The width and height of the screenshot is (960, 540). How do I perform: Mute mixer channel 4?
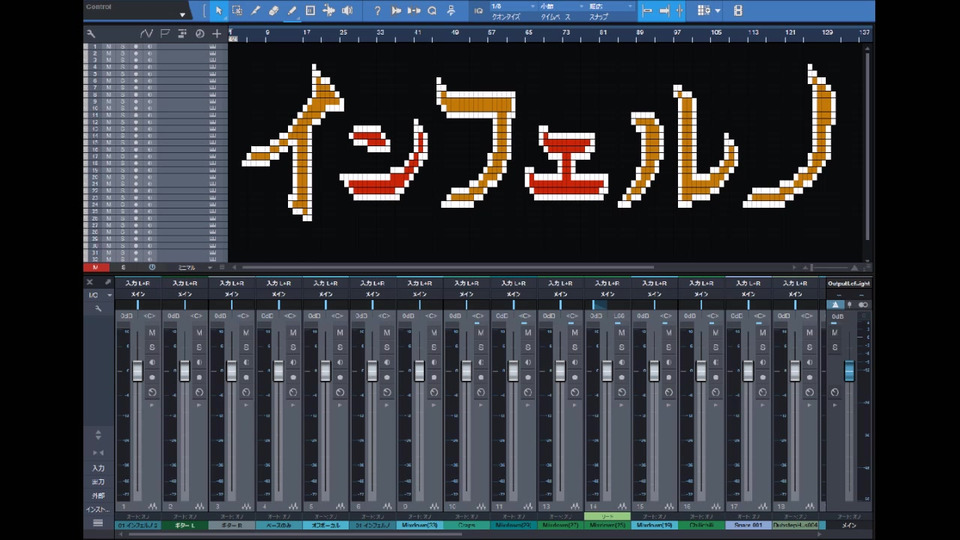[x=293, y=332]
